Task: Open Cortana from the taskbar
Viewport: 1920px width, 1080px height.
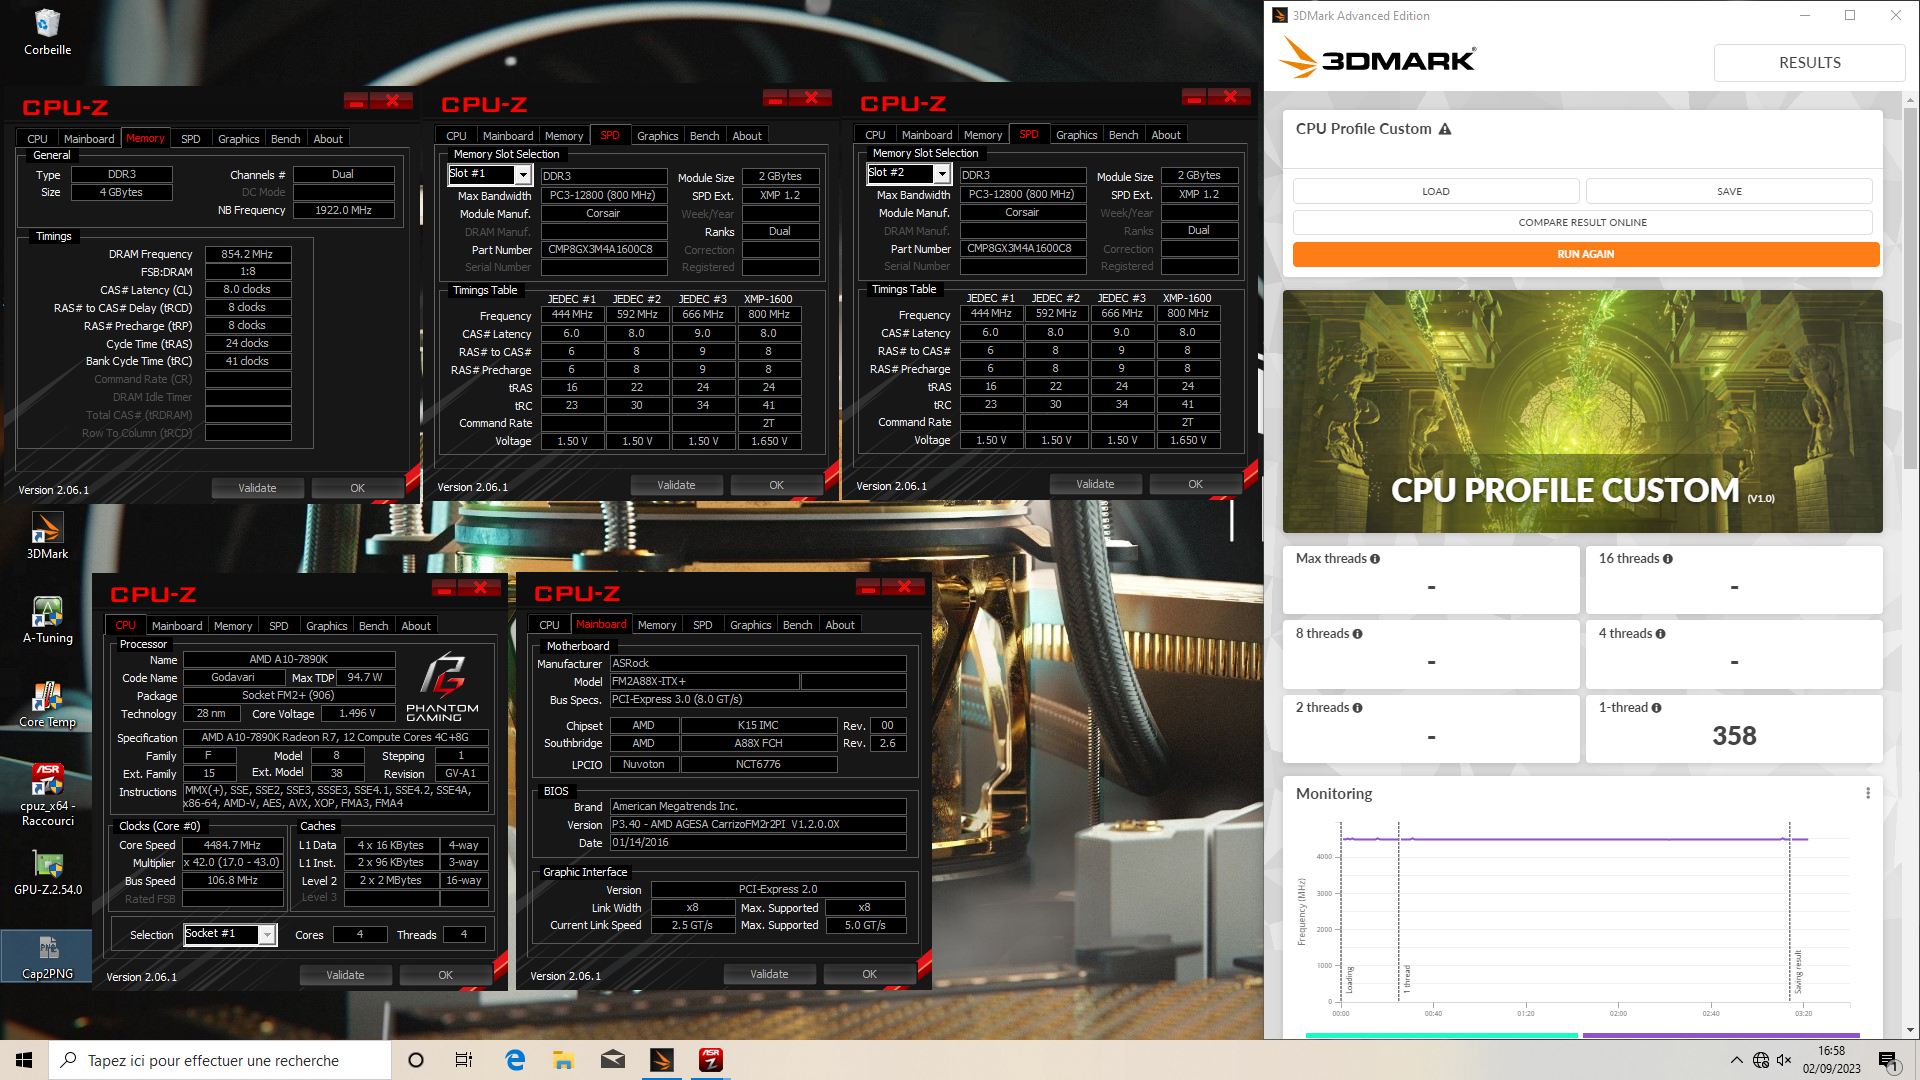Action: pyautogui.click(x=416, y=1060)
